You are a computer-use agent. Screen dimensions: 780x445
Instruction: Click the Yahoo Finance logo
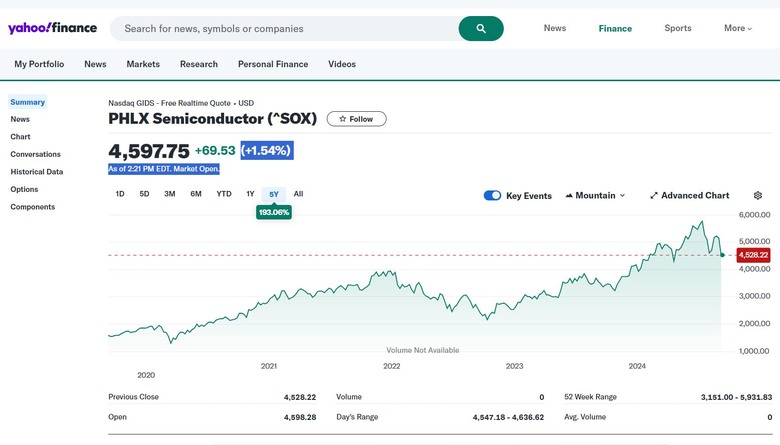(x=53, y=28)
